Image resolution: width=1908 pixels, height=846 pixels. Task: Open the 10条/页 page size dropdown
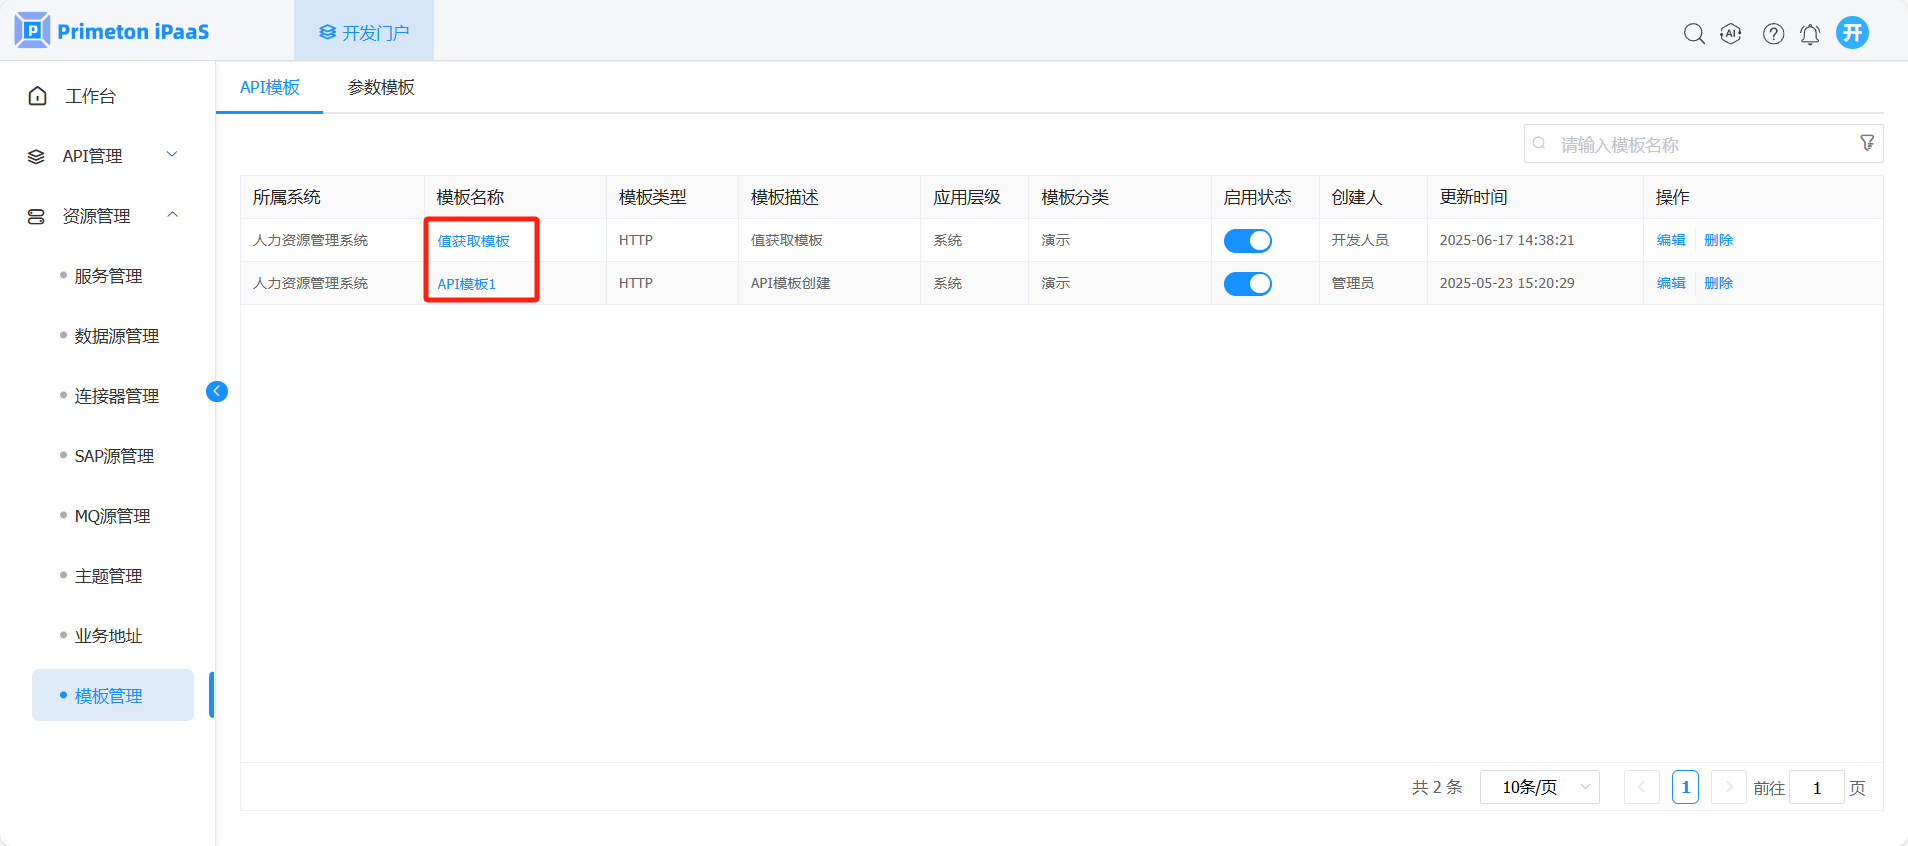[1540, 787]
